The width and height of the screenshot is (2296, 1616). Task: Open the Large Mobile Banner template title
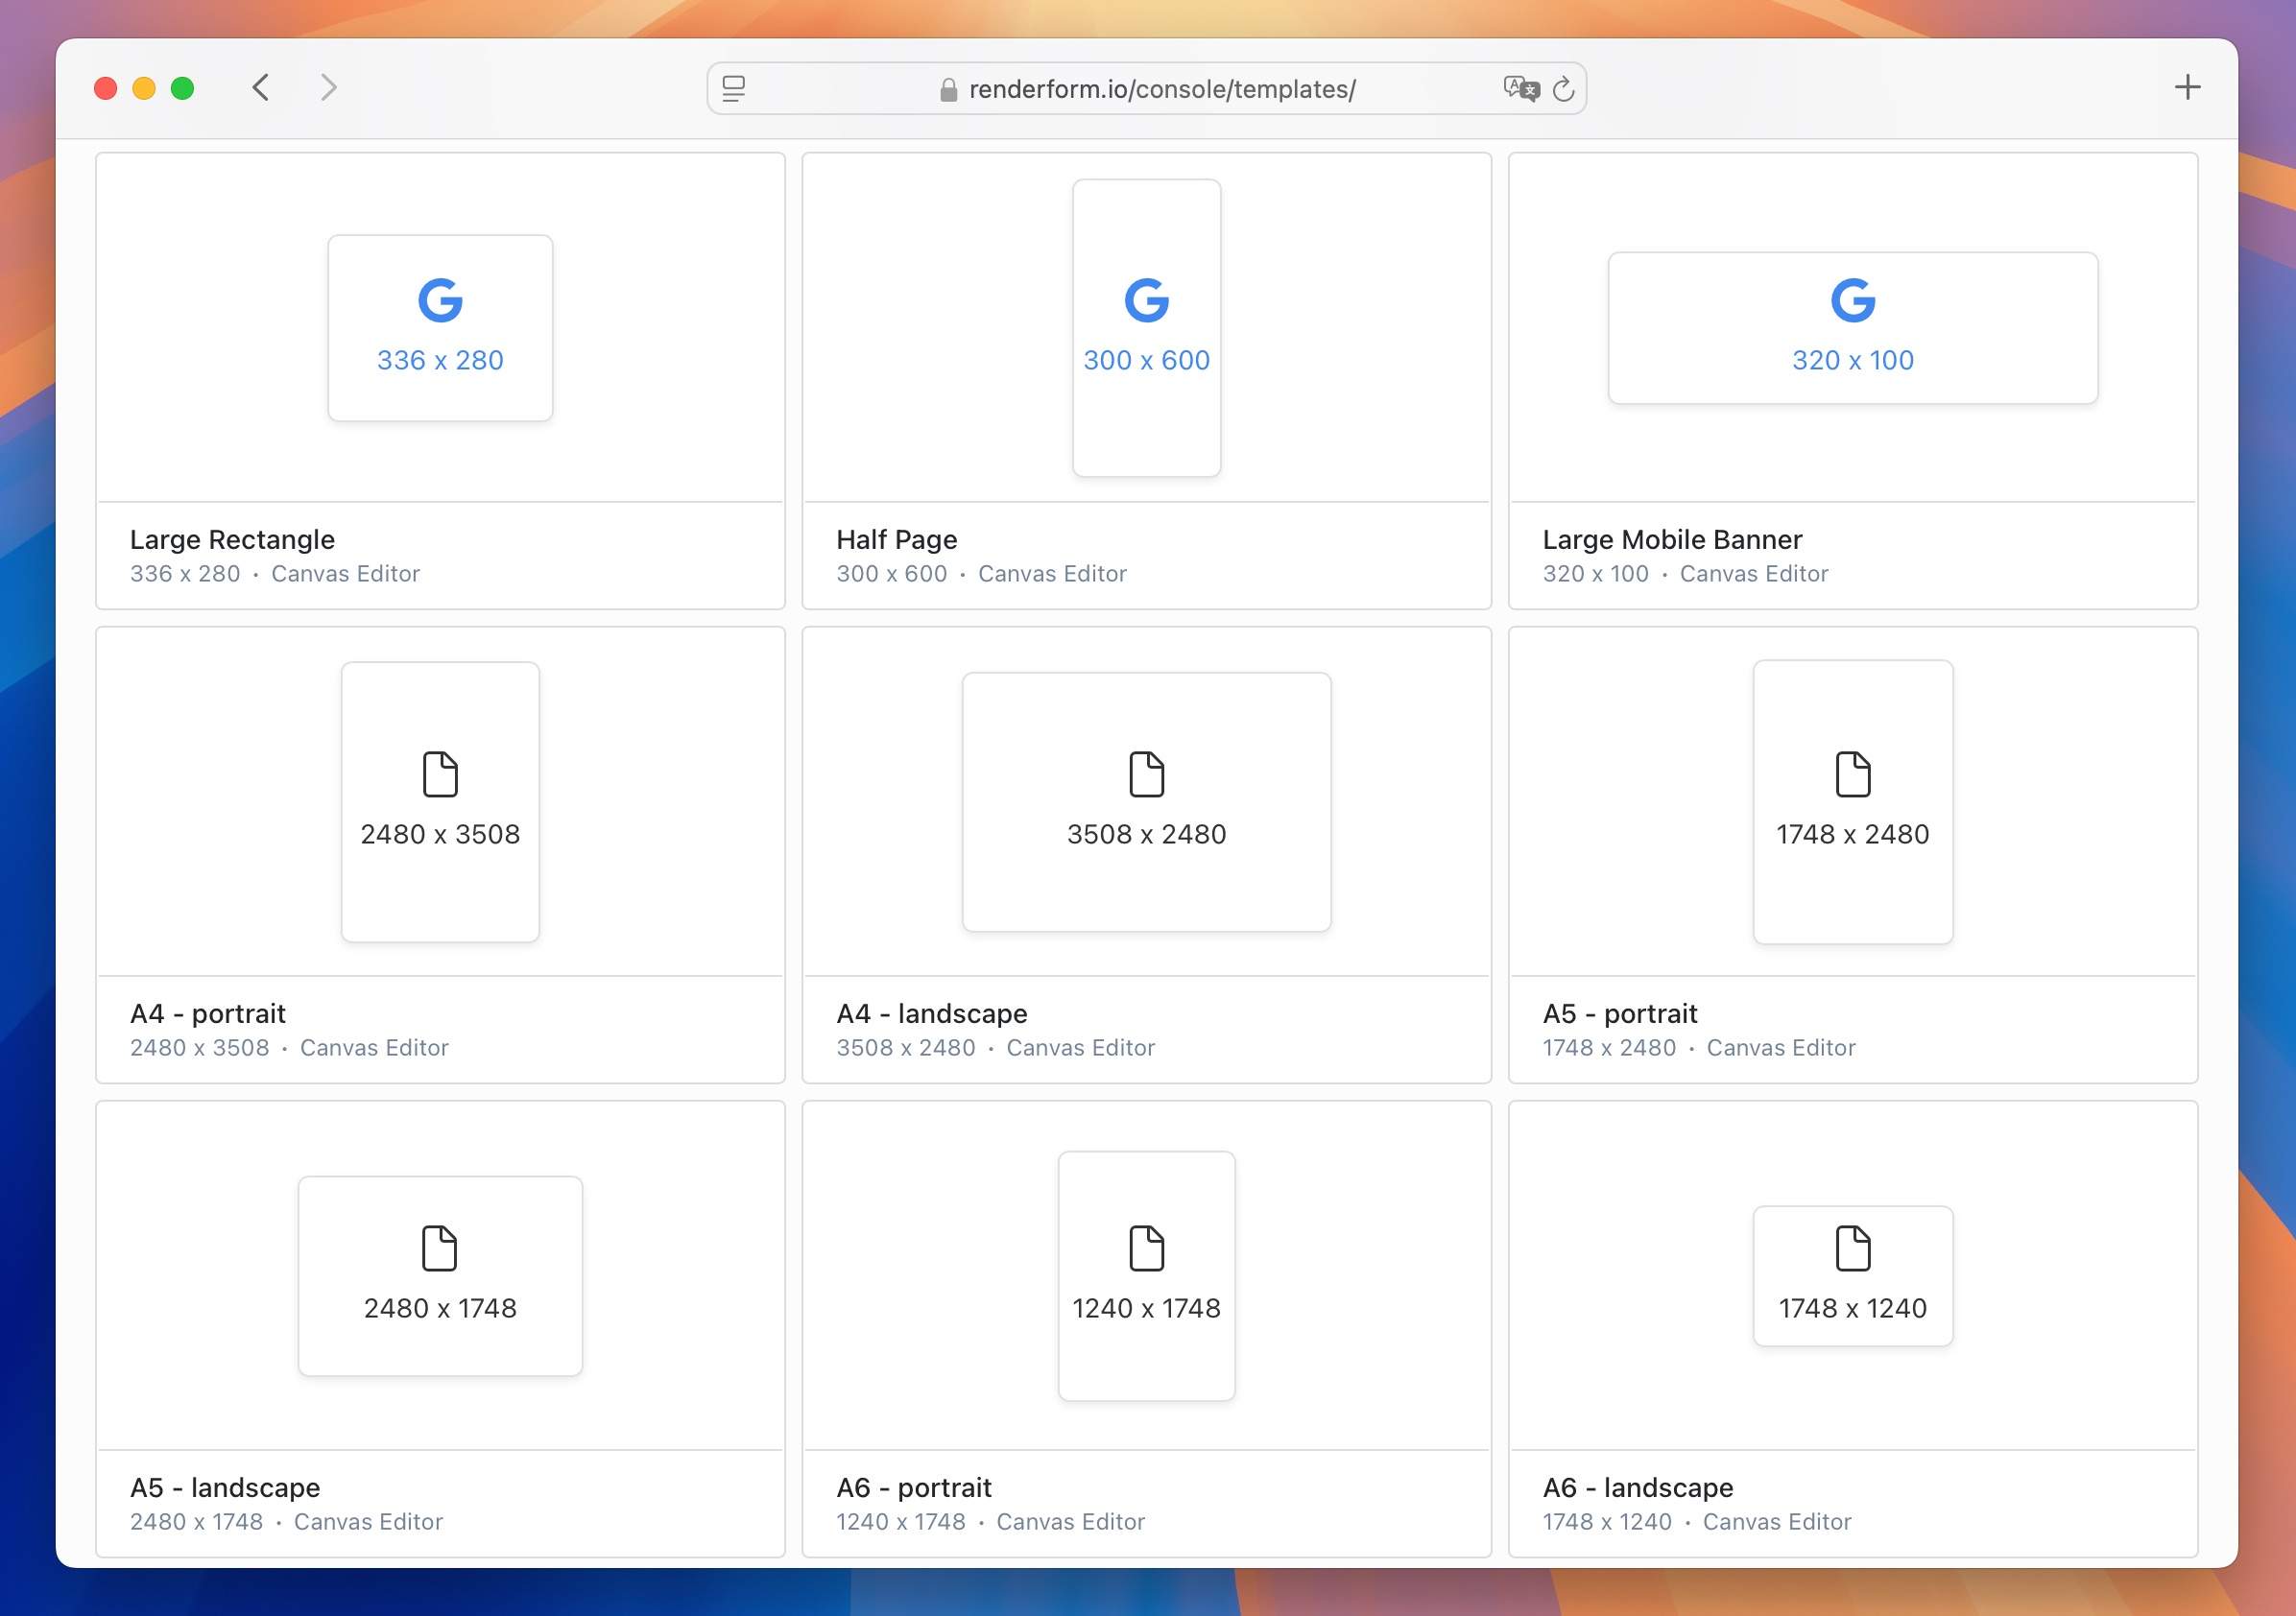1672,540
